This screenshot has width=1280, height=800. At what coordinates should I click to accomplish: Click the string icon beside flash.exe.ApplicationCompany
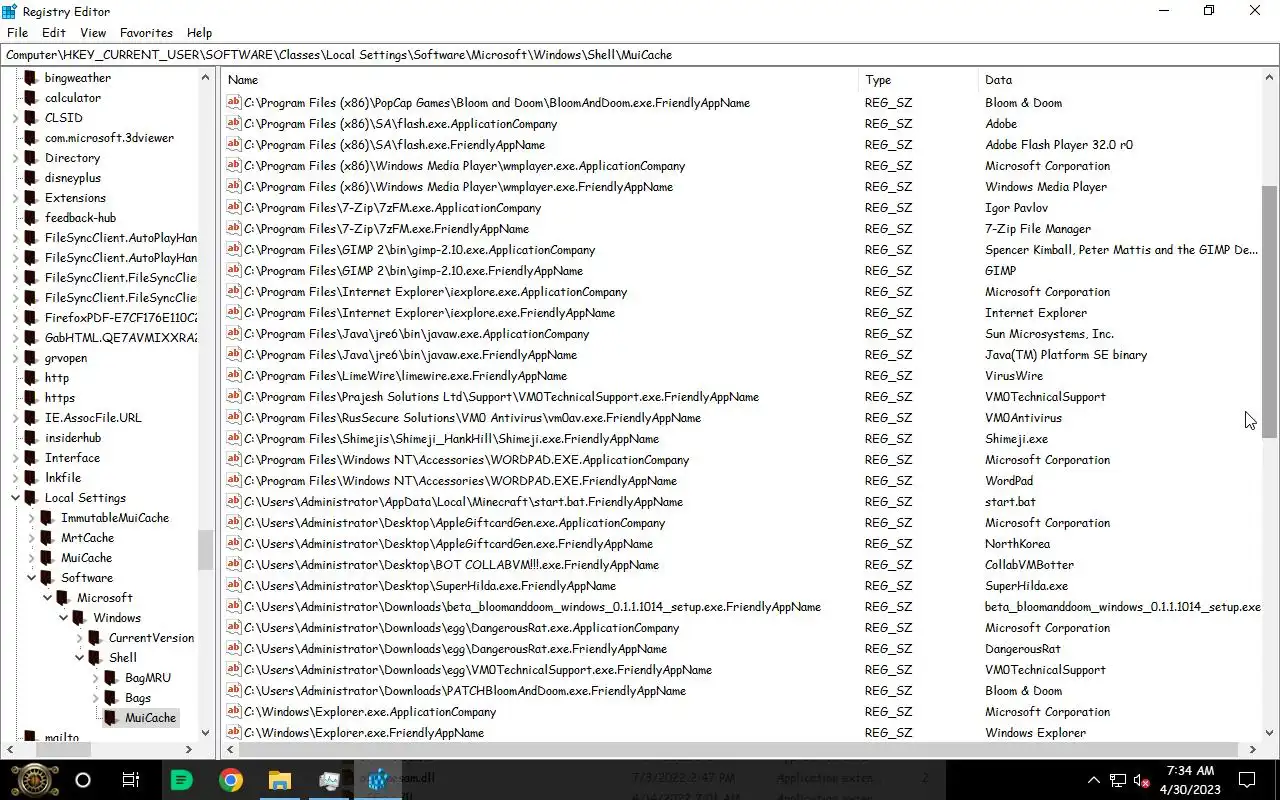(234, 123)
